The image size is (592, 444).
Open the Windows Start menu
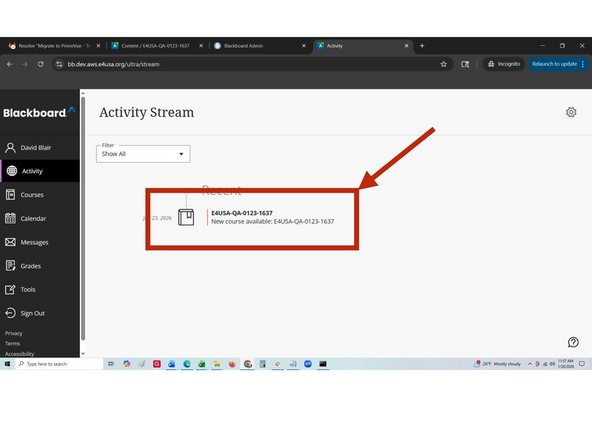[x=7, y=364]
